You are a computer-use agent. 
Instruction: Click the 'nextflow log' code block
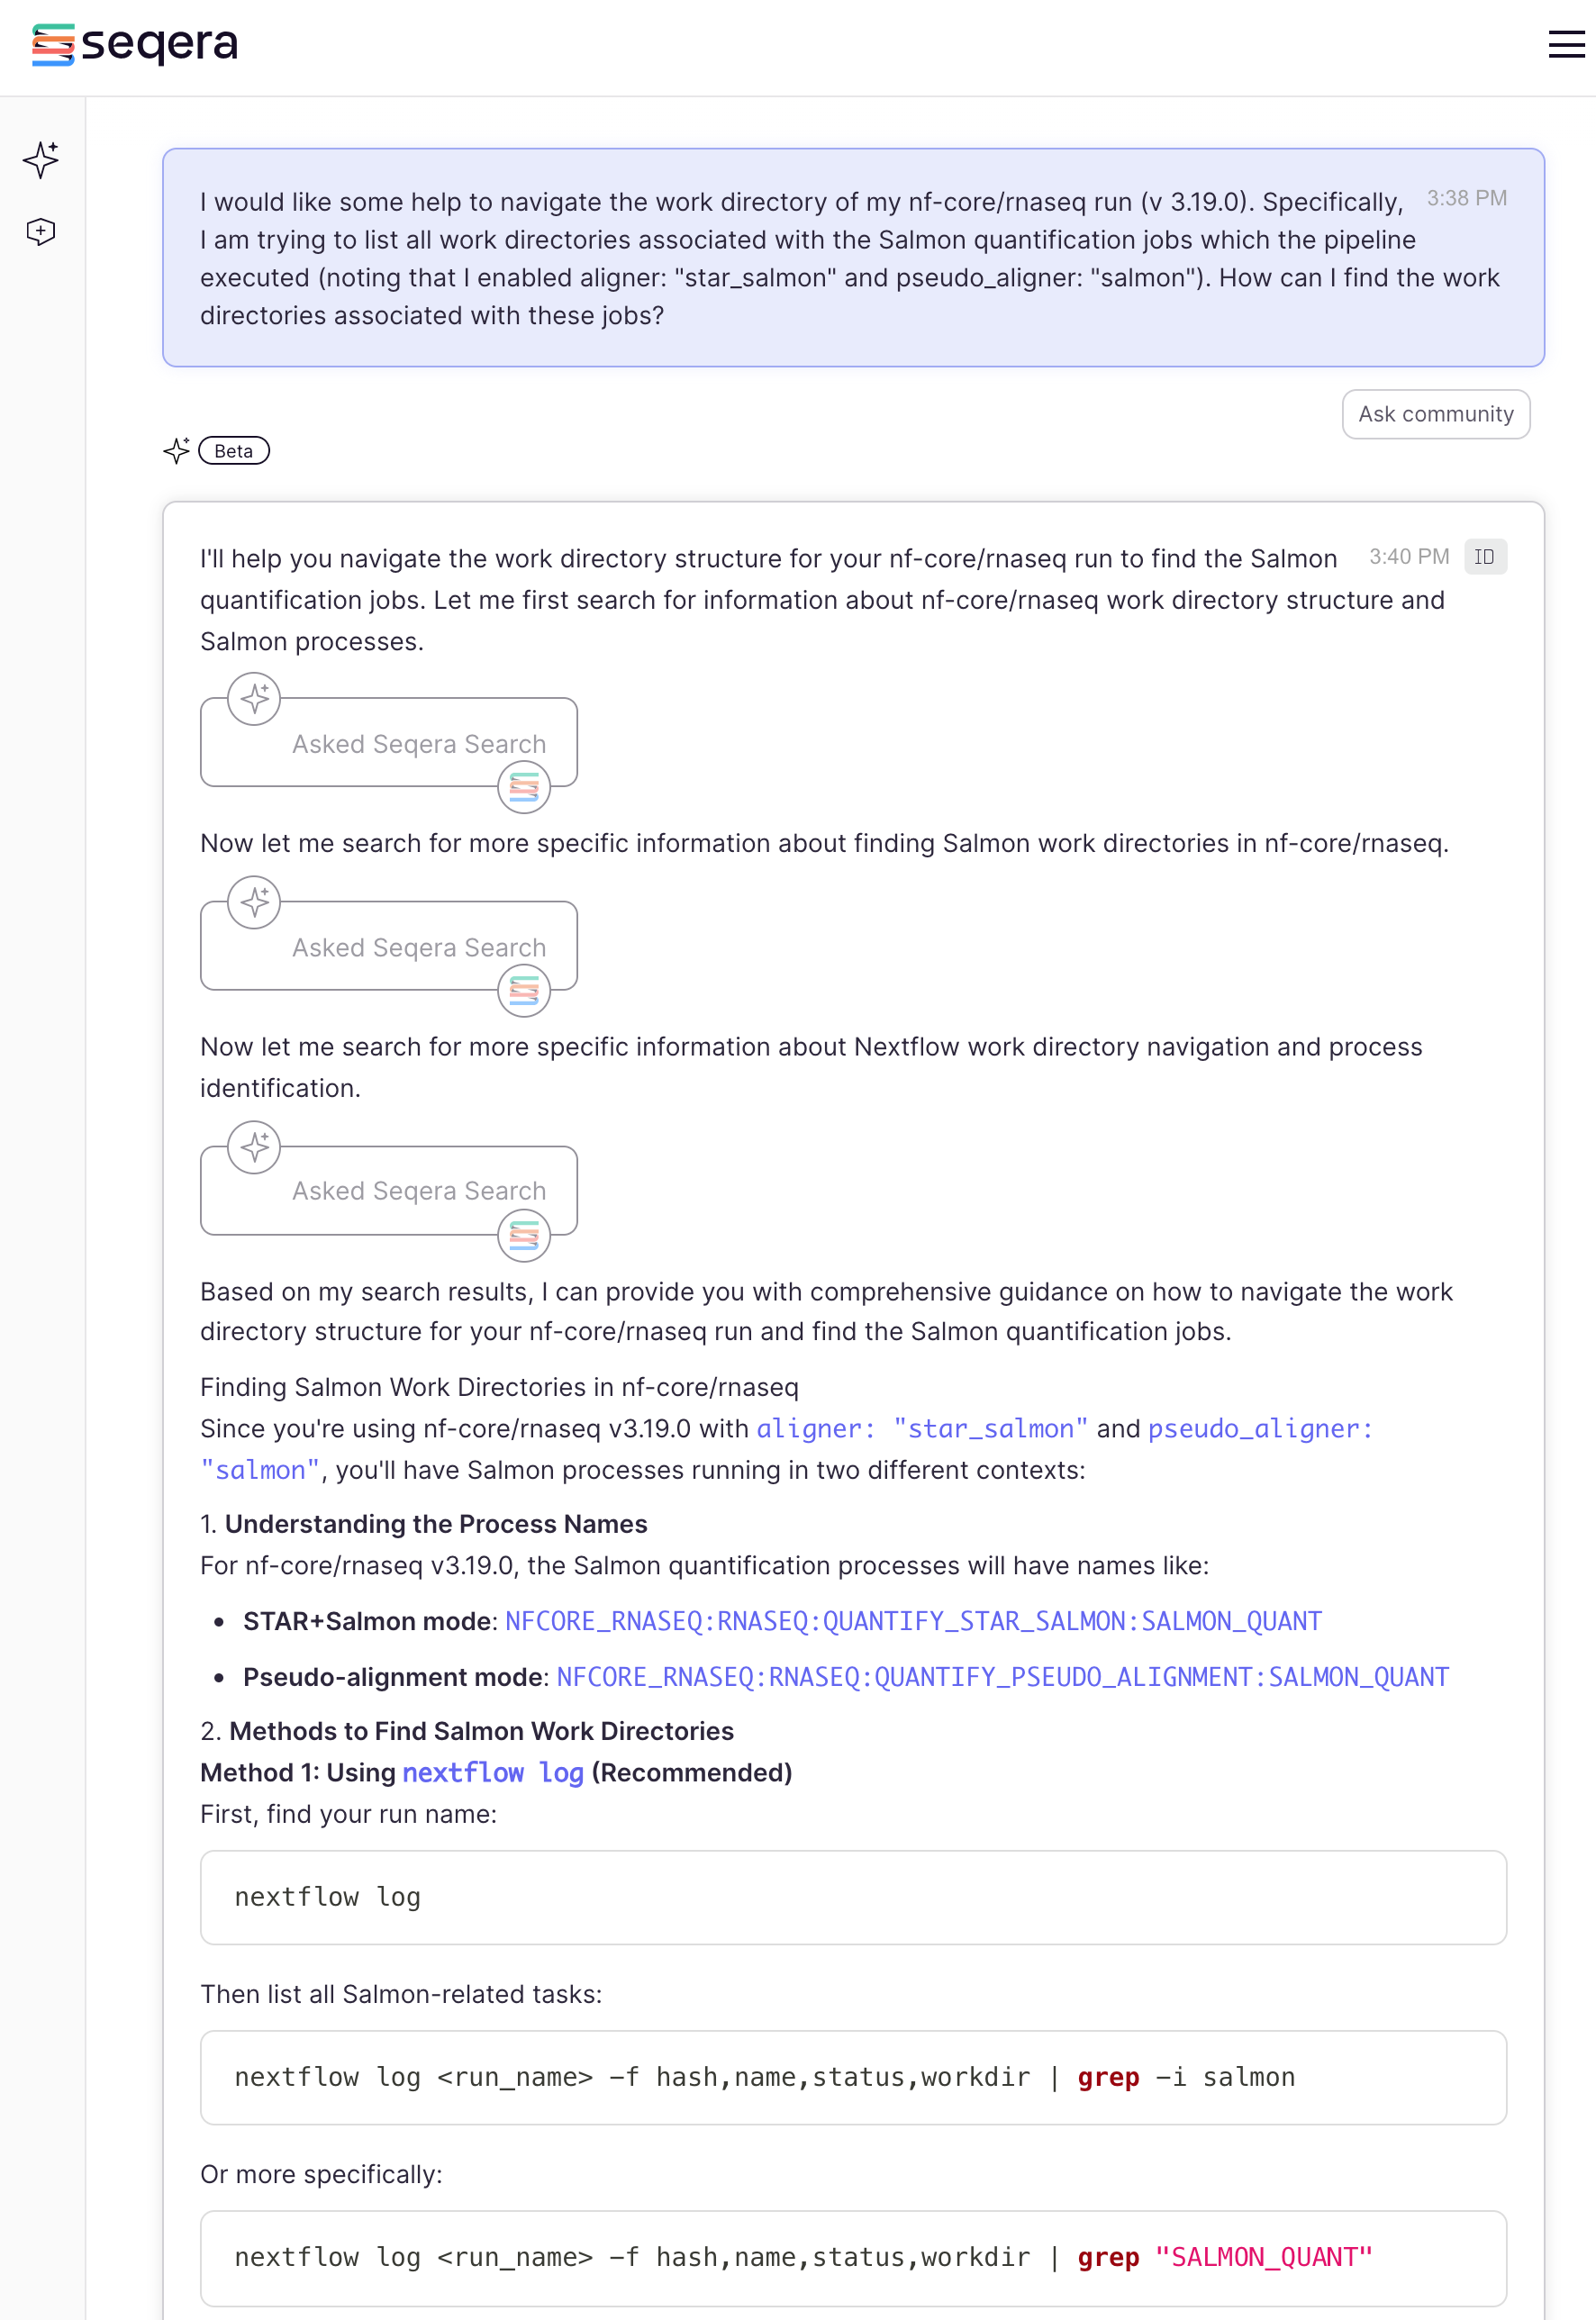(852, 1897)
